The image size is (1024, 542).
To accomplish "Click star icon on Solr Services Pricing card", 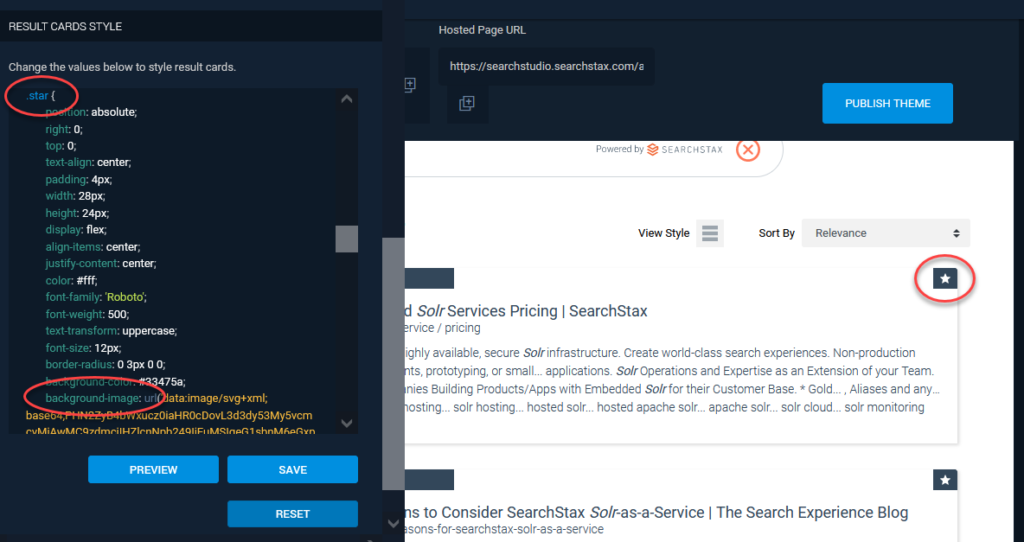I will pyautogui.click(x=945, y=279).
